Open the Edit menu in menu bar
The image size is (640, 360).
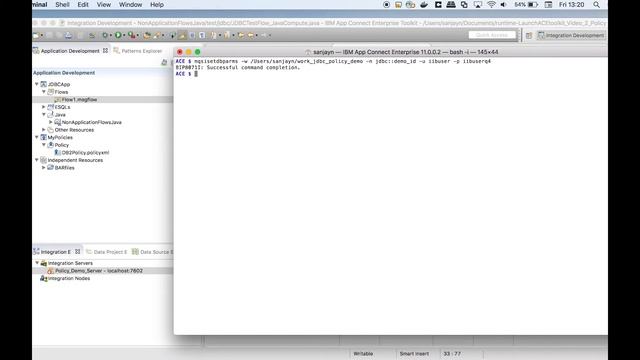click(x=83, y=5)
